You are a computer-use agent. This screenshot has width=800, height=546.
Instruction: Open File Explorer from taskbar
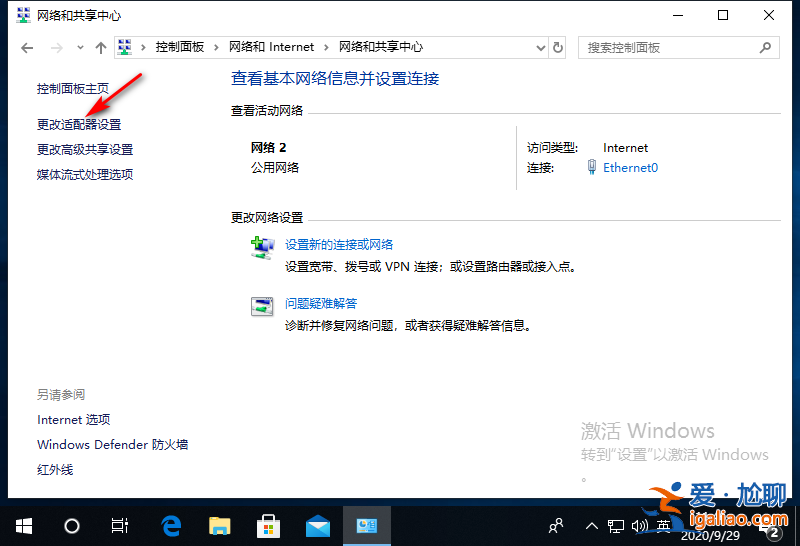(x=219, y=526)
